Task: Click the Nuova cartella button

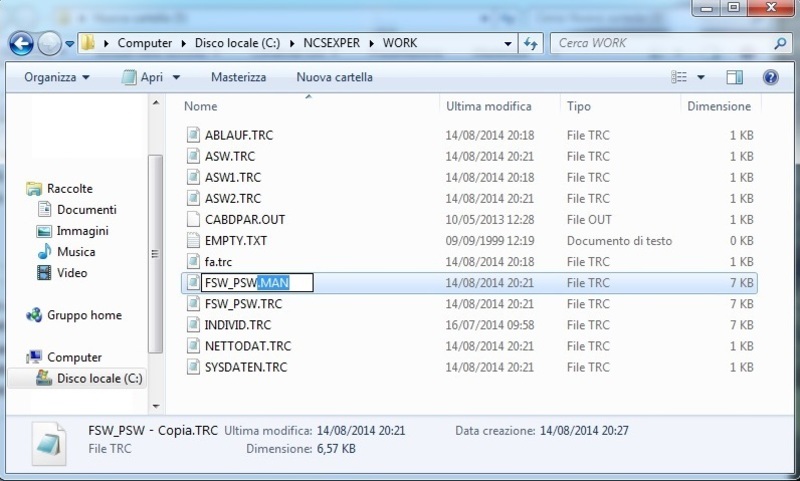Action: pos(334,77)
